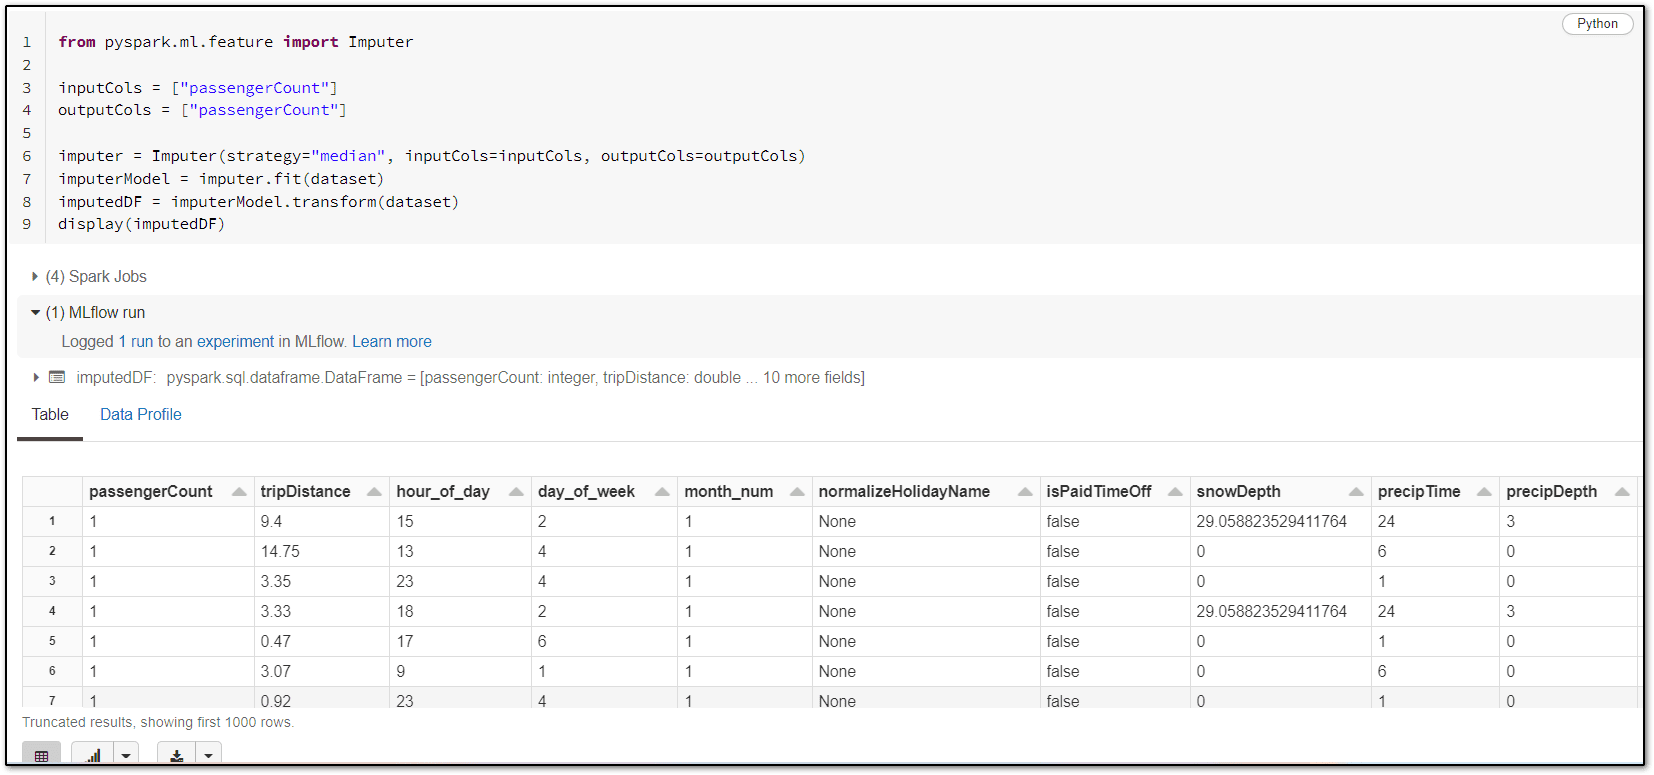Click the download results icon
The width and height of the screenshot is (1654, 775).
click(x=176, y=755)
